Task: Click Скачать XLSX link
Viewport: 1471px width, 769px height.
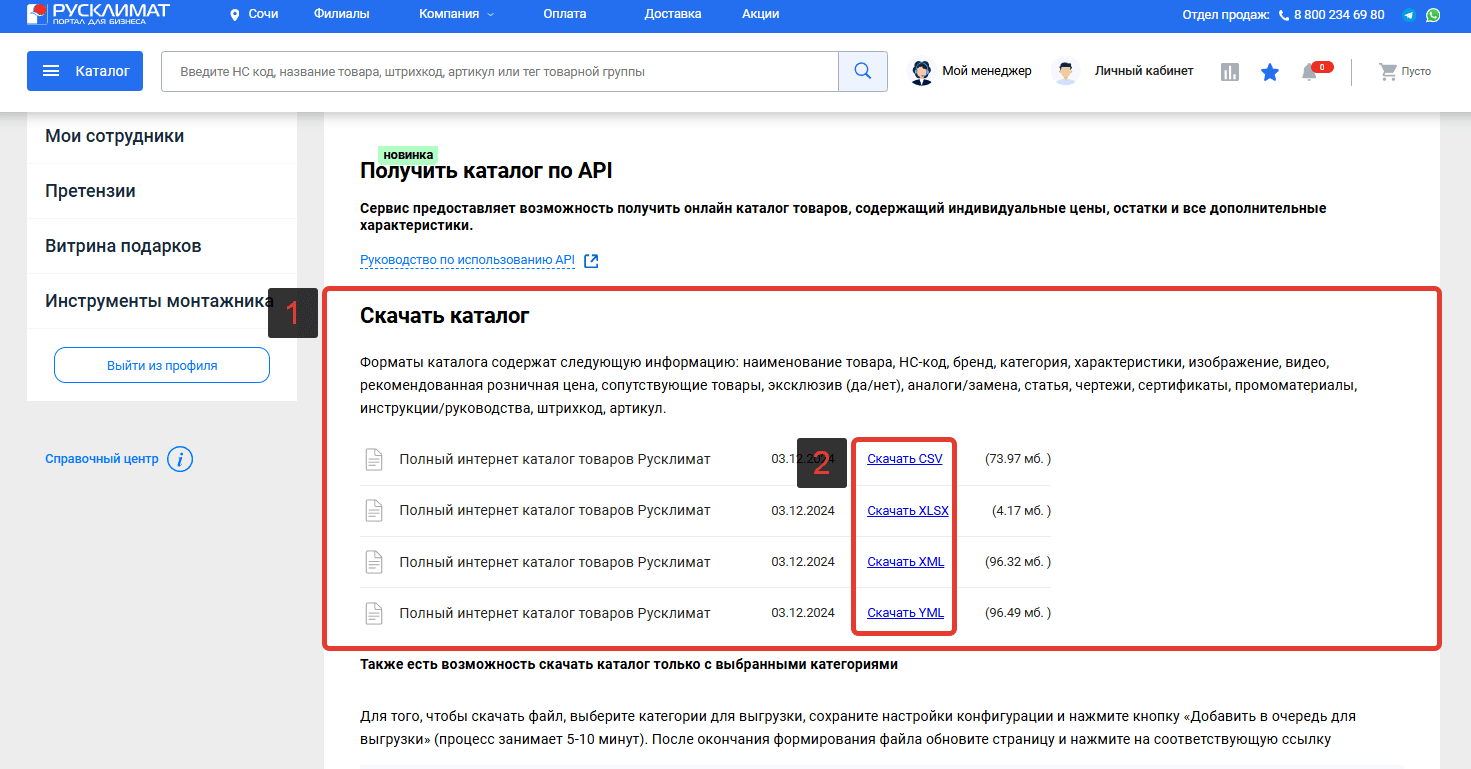Action: click(908, 510)
